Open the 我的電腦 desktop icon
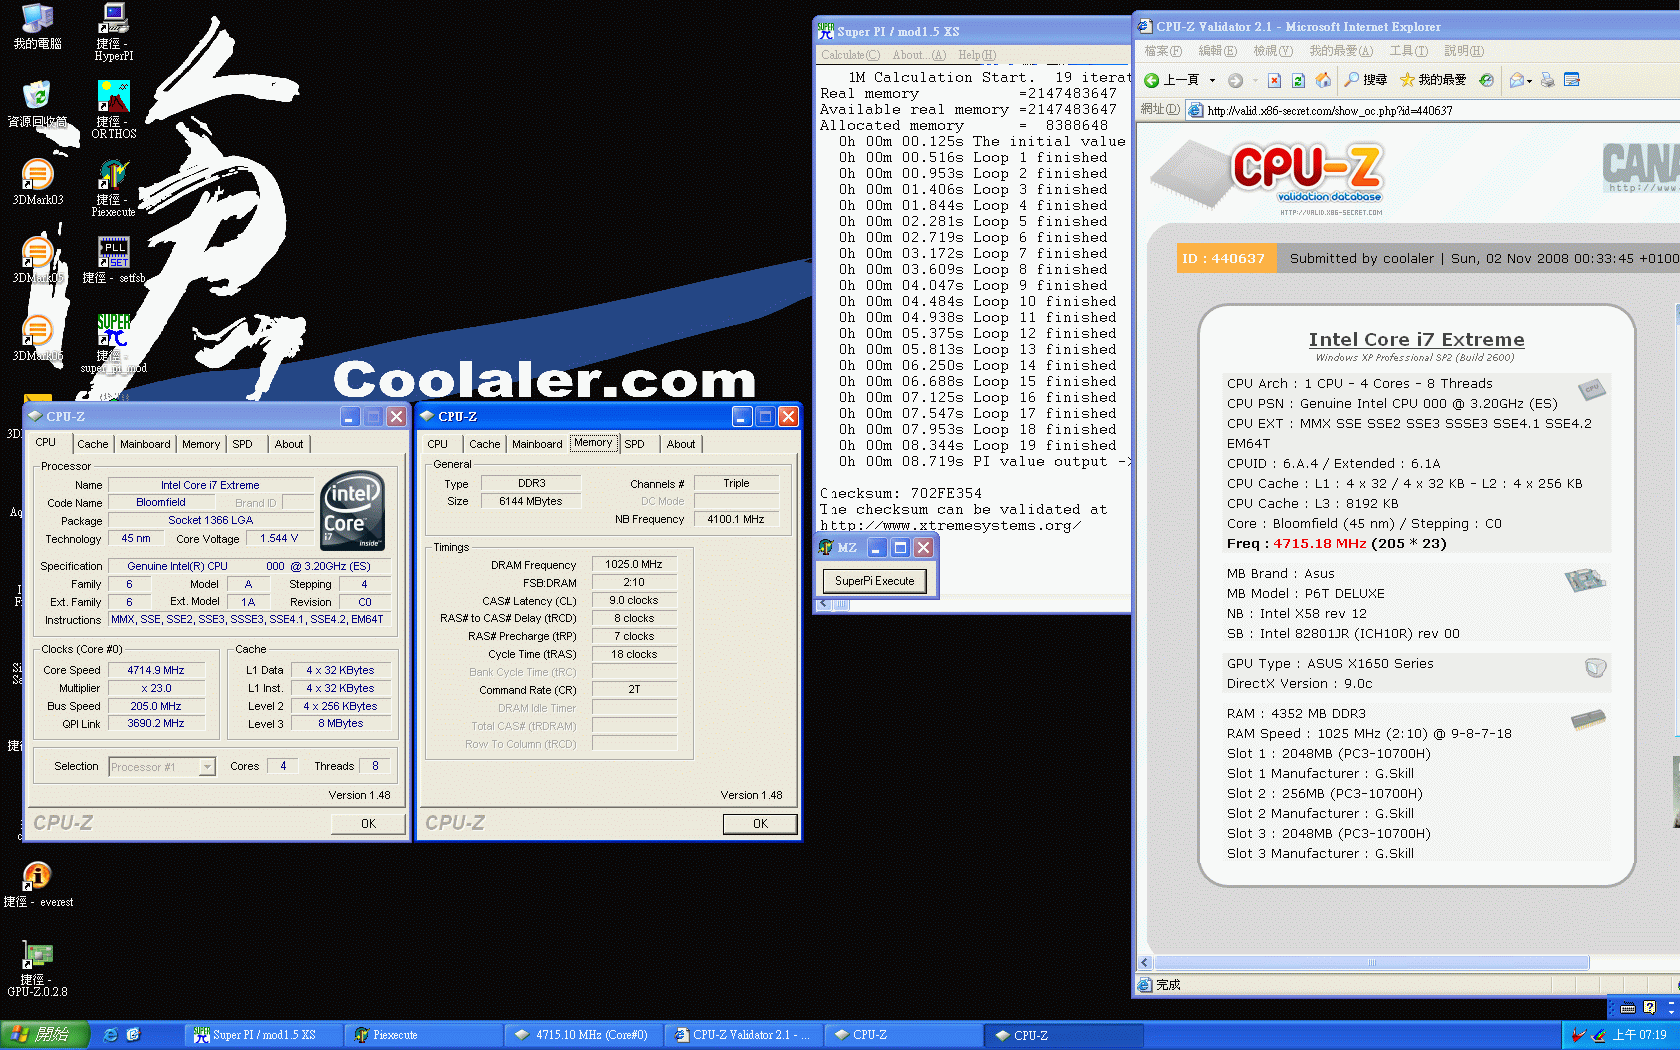The height and width of the screenshot is (1050, 1680). tap(37, 27)
